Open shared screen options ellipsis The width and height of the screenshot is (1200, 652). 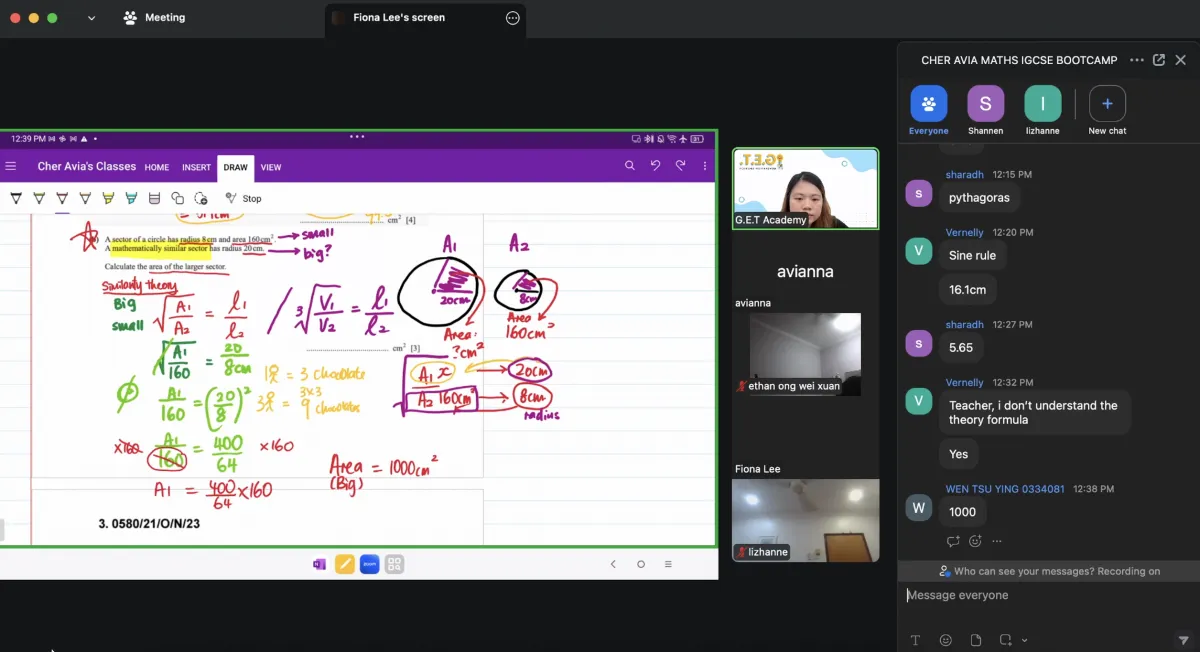[513, 18]
